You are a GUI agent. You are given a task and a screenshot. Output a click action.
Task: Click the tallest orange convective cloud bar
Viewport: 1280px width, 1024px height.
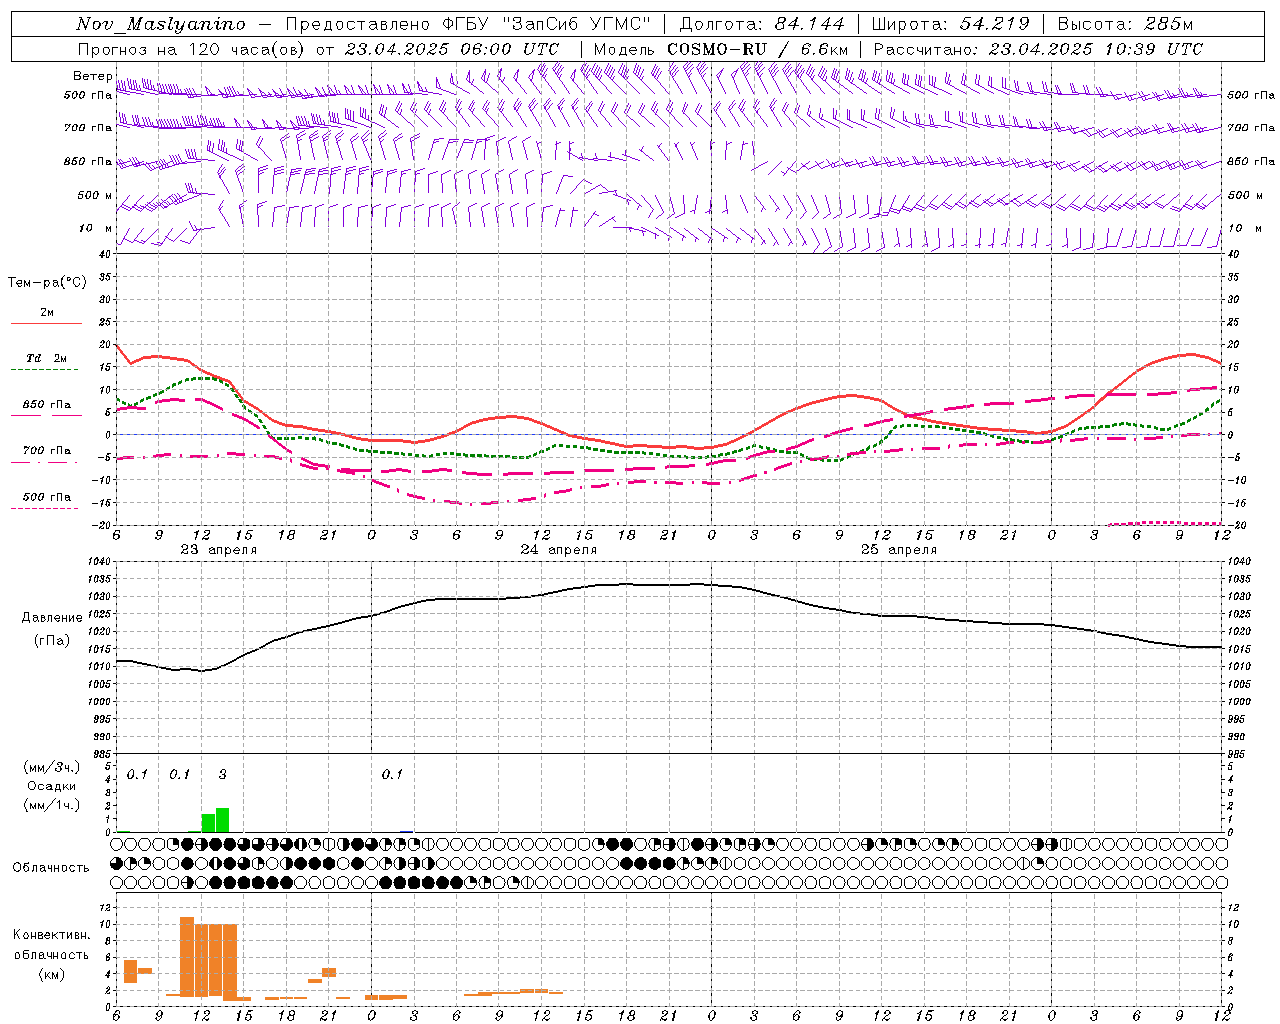(187, 956)
